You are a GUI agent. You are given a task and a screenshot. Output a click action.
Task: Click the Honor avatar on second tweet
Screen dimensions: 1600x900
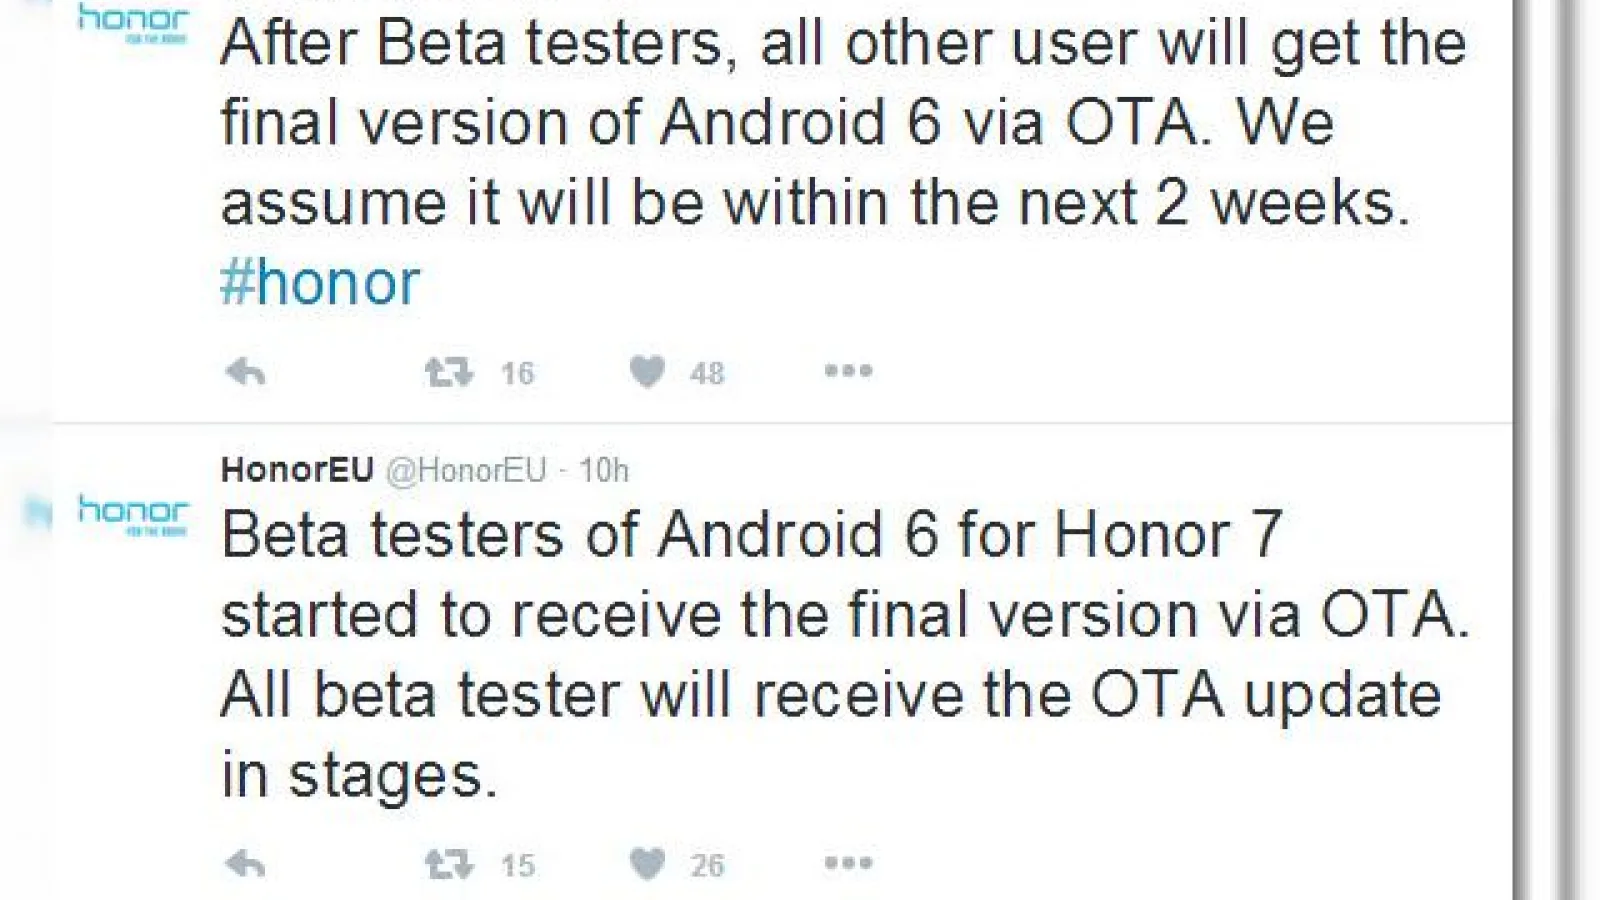(133, 515)
